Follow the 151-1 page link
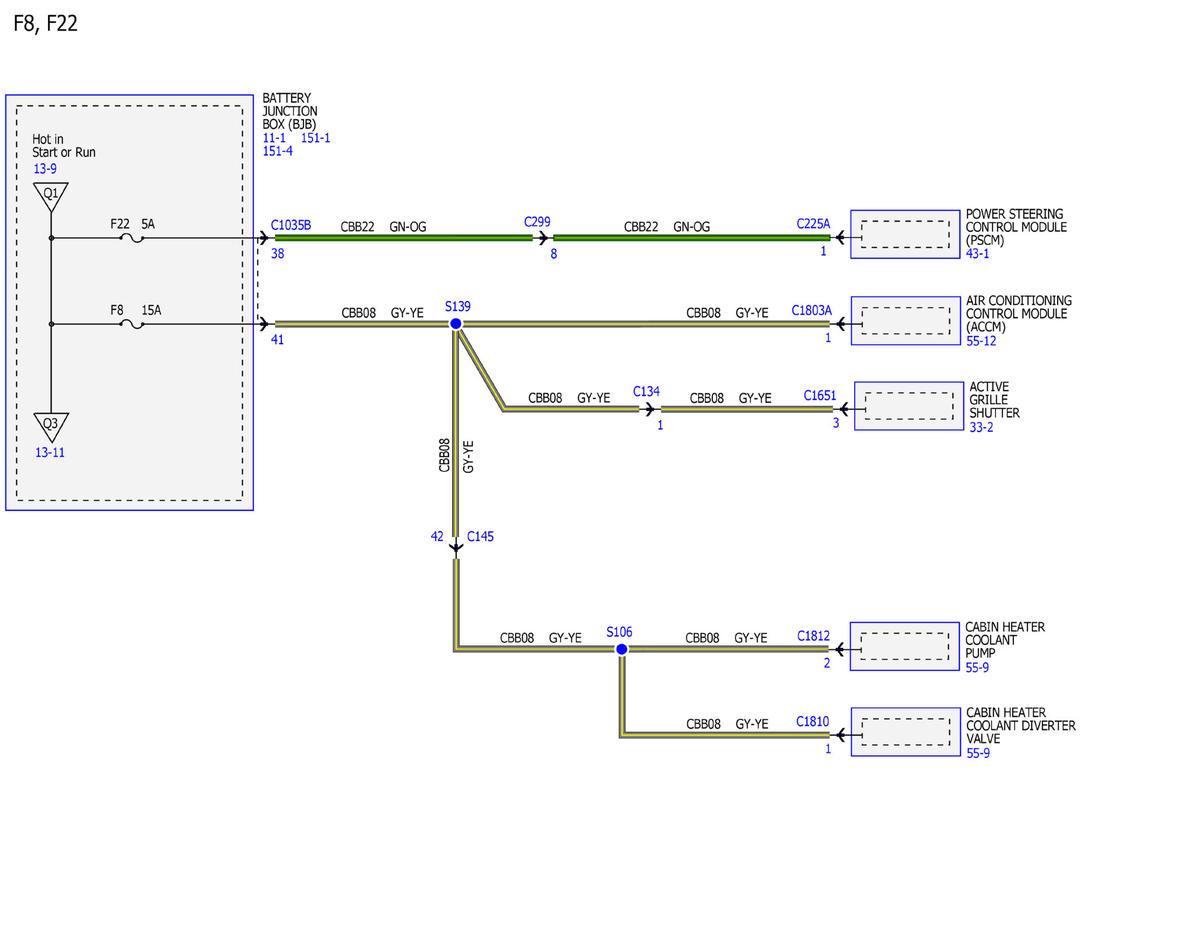This screenshot has height=927, width=1200. [315, 138]
